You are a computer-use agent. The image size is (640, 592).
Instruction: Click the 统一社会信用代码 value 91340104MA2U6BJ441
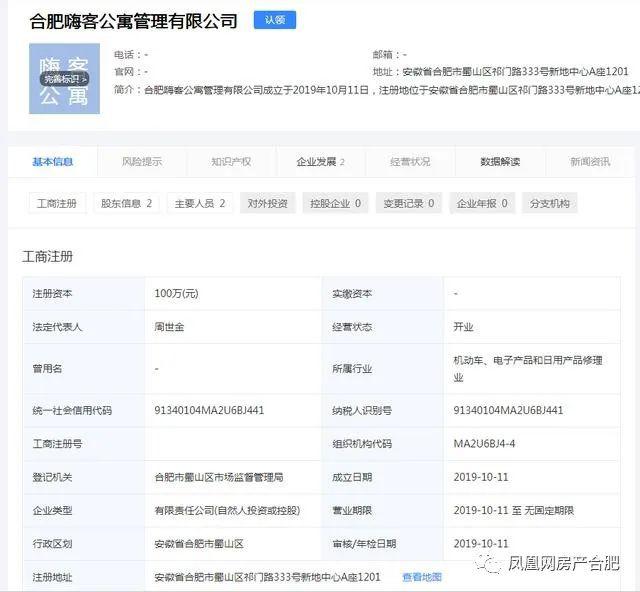[209, 410]
